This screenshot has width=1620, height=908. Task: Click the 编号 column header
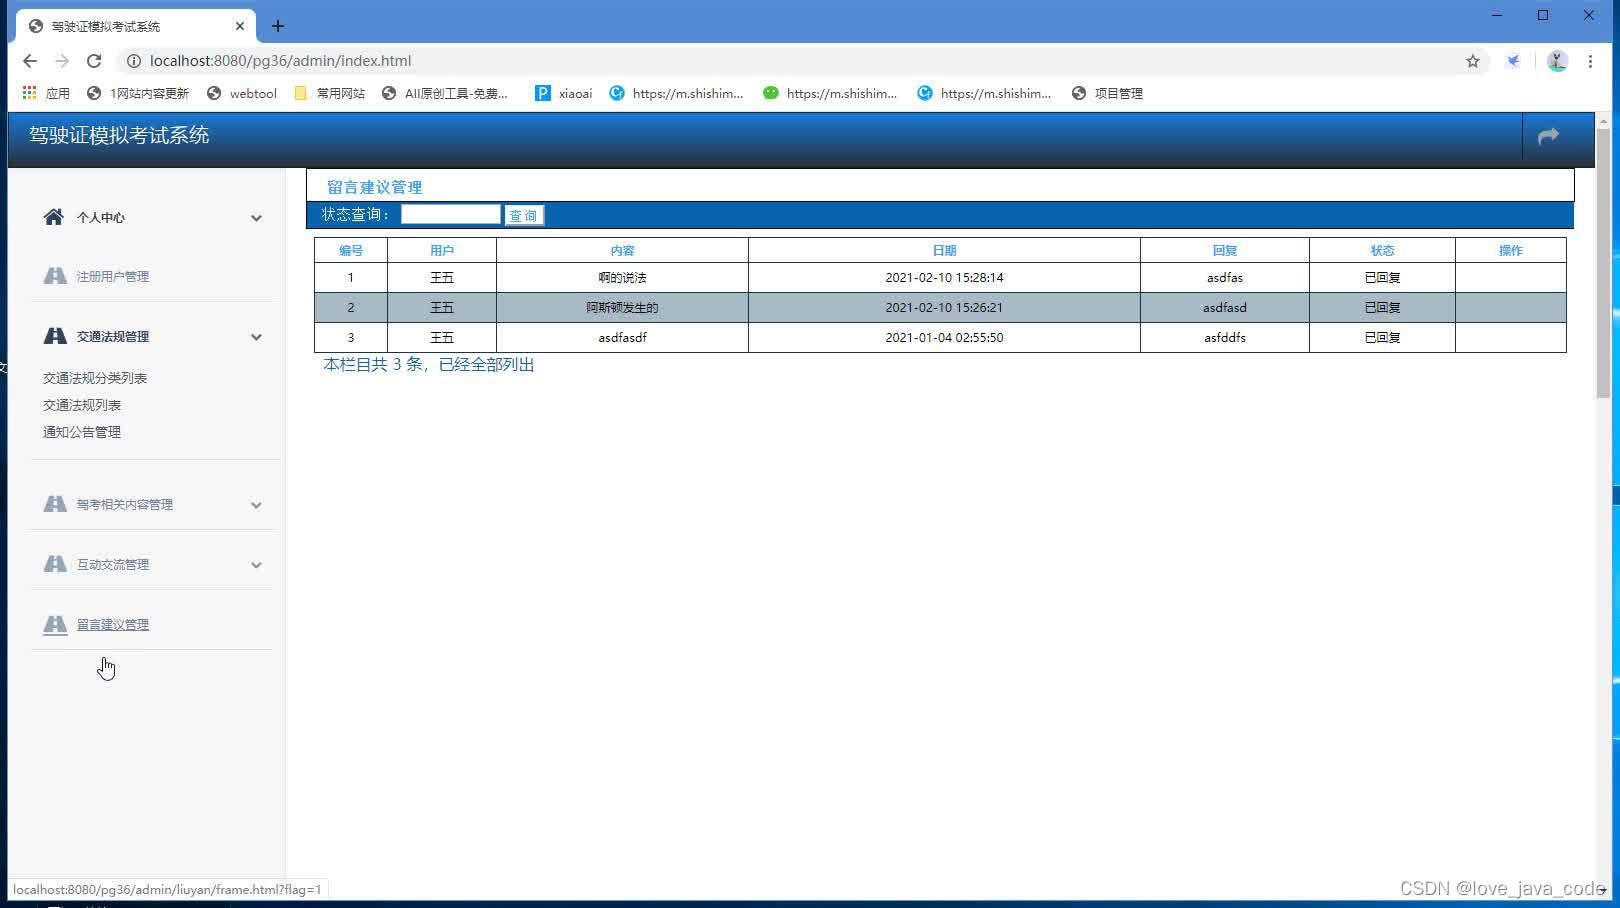[x=351, y=250]
